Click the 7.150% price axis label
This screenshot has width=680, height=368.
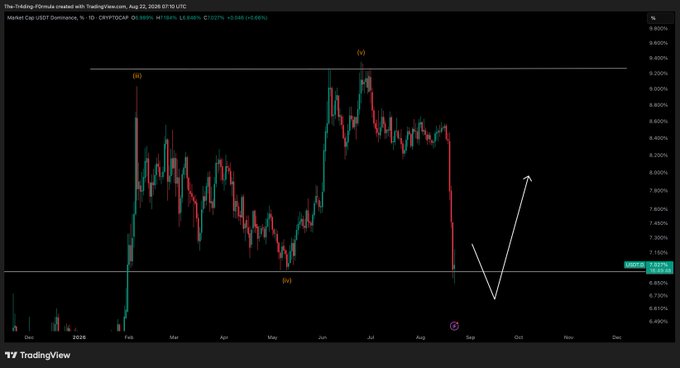[658, 253]
